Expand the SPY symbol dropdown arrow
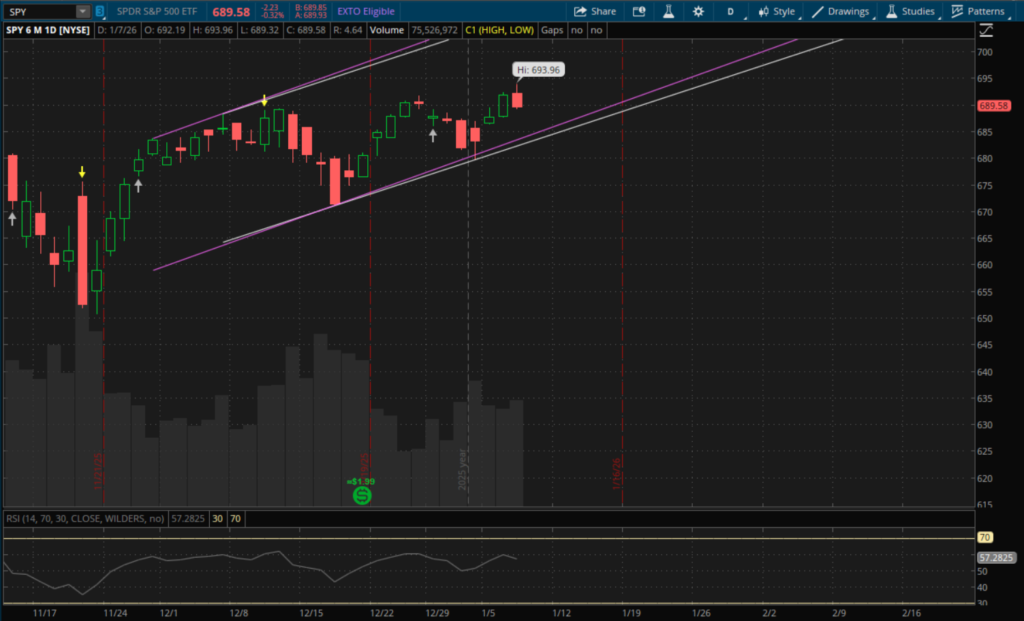Image resolution: width=1024 pixels, height=621 pixels. tap(81, 12)
